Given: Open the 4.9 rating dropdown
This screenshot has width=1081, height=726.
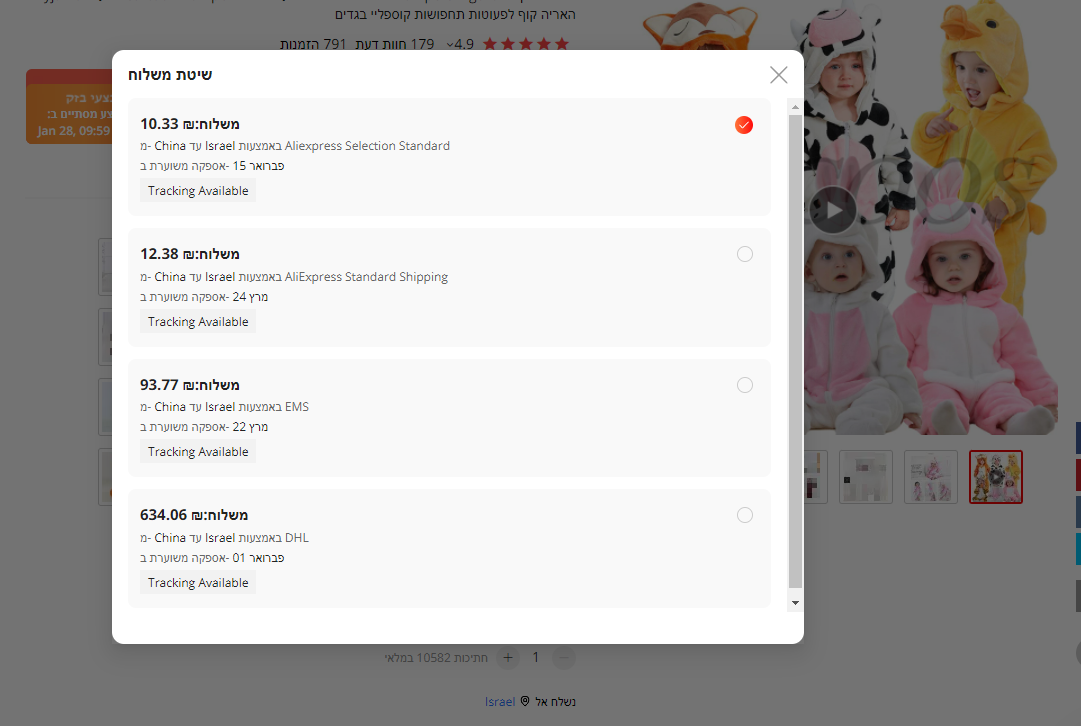Looking at the screenshot, I should [460, 44].
